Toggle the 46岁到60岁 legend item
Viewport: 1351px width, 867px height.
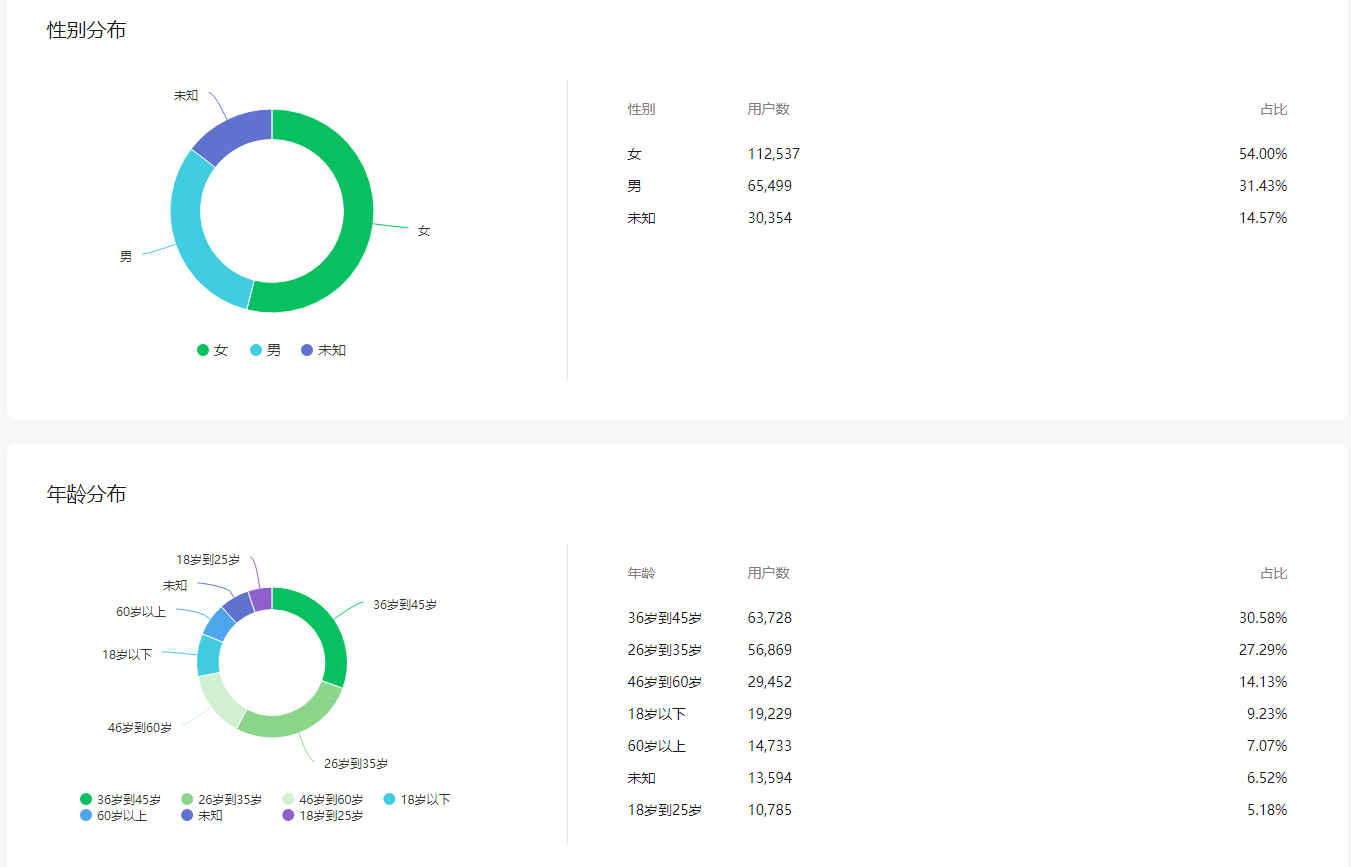323,800
